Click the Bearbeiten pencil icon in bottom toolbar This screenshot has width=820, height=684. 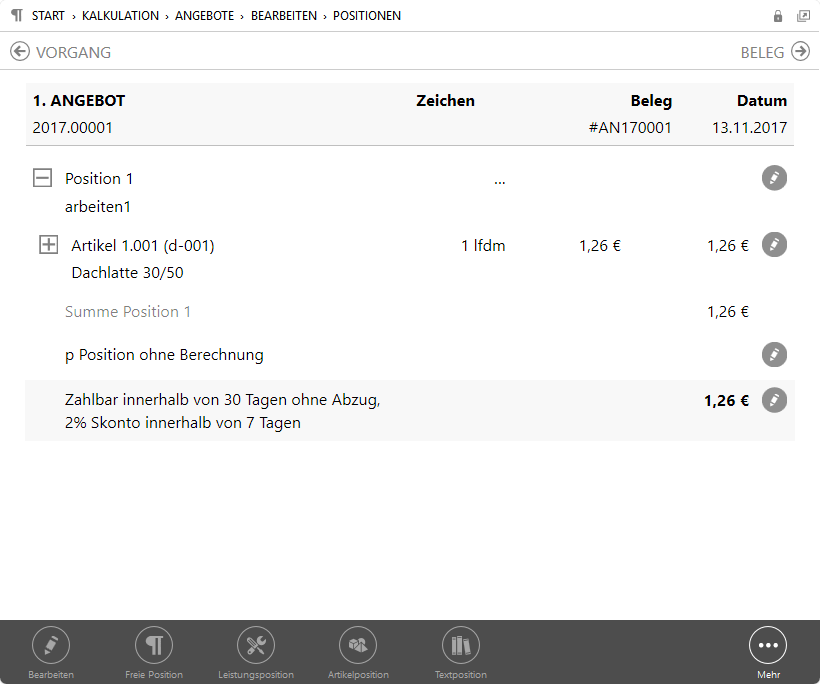point(51,646)
